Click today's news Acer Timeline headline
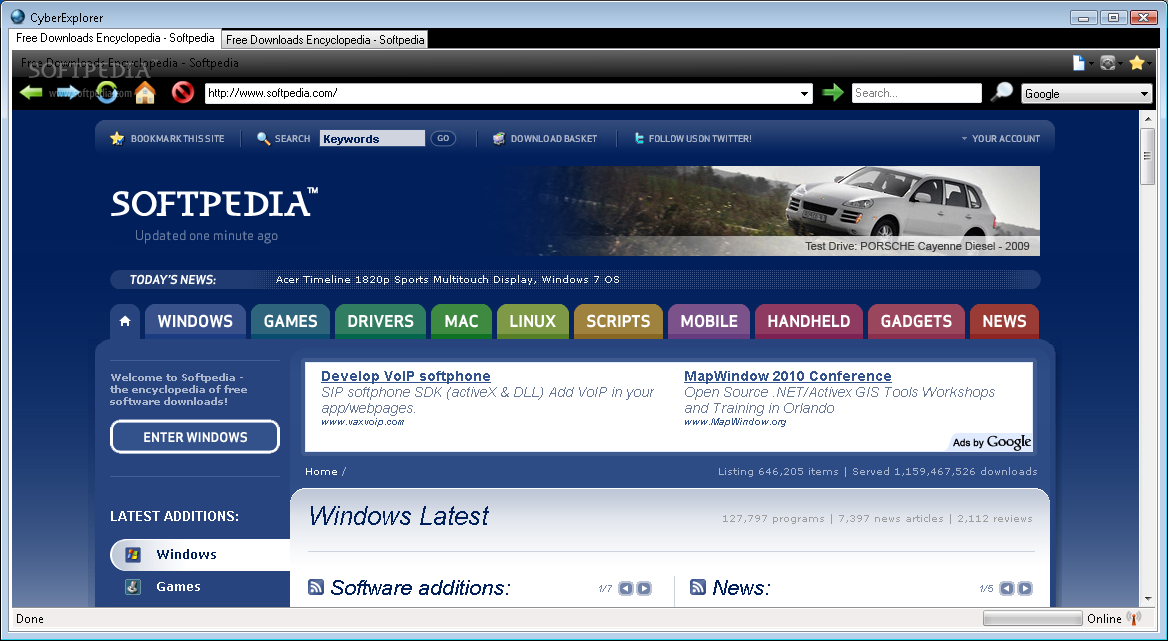Image resolution: width=1168 pixels, height=641 pixels. coord(448,279)
